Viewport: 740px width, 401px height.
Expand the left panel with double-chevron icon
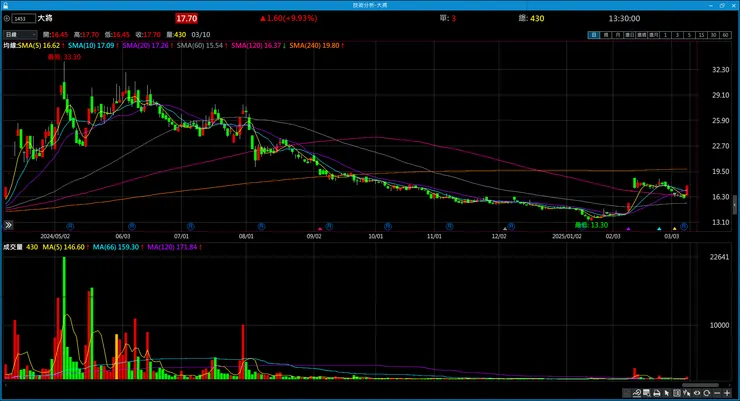[x=8, y=225]
